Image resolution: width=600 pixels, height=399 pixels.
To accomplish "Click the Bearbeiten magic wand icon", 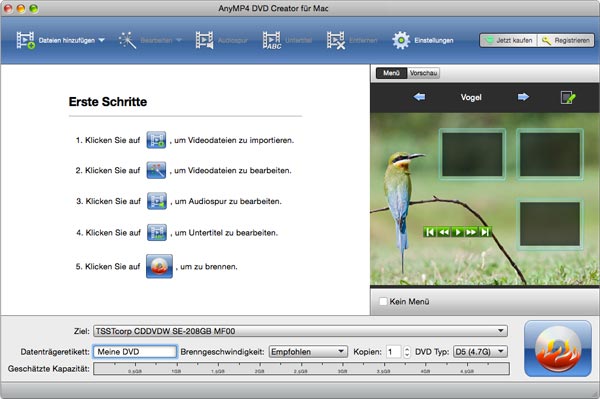I will 127,40.
